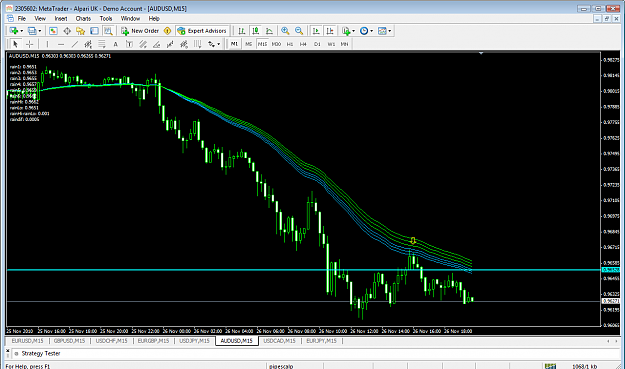Expand the New Chart dropdown arrow
This screenshot has width=625, height=369.
point(22,31)
